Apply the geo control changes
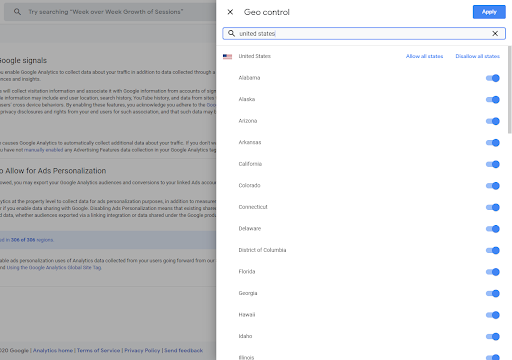The height and width of the screenshot is (360, 512). click(489, 12)
